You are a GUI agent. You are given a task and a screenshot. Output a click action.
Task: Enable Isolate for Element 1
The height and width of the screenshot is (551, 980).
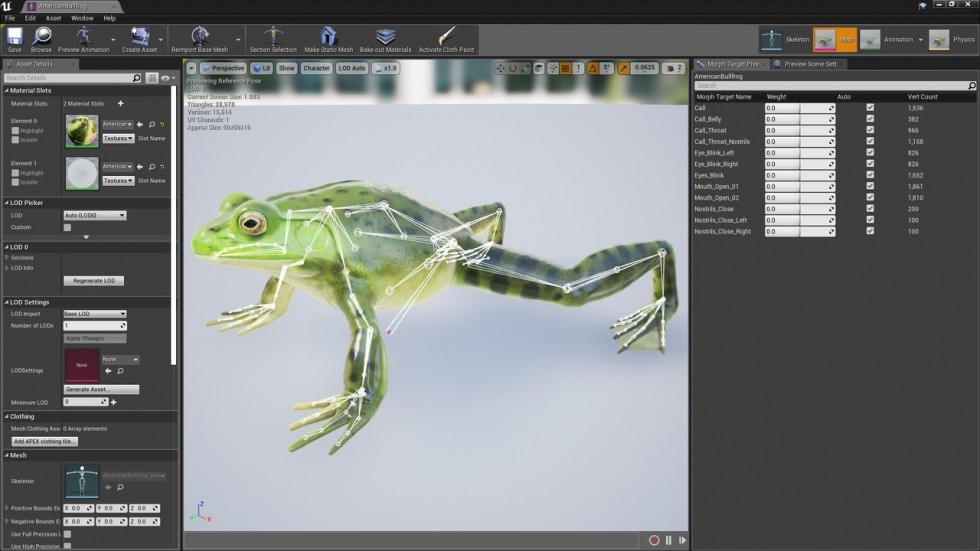[x=15, y=182]
